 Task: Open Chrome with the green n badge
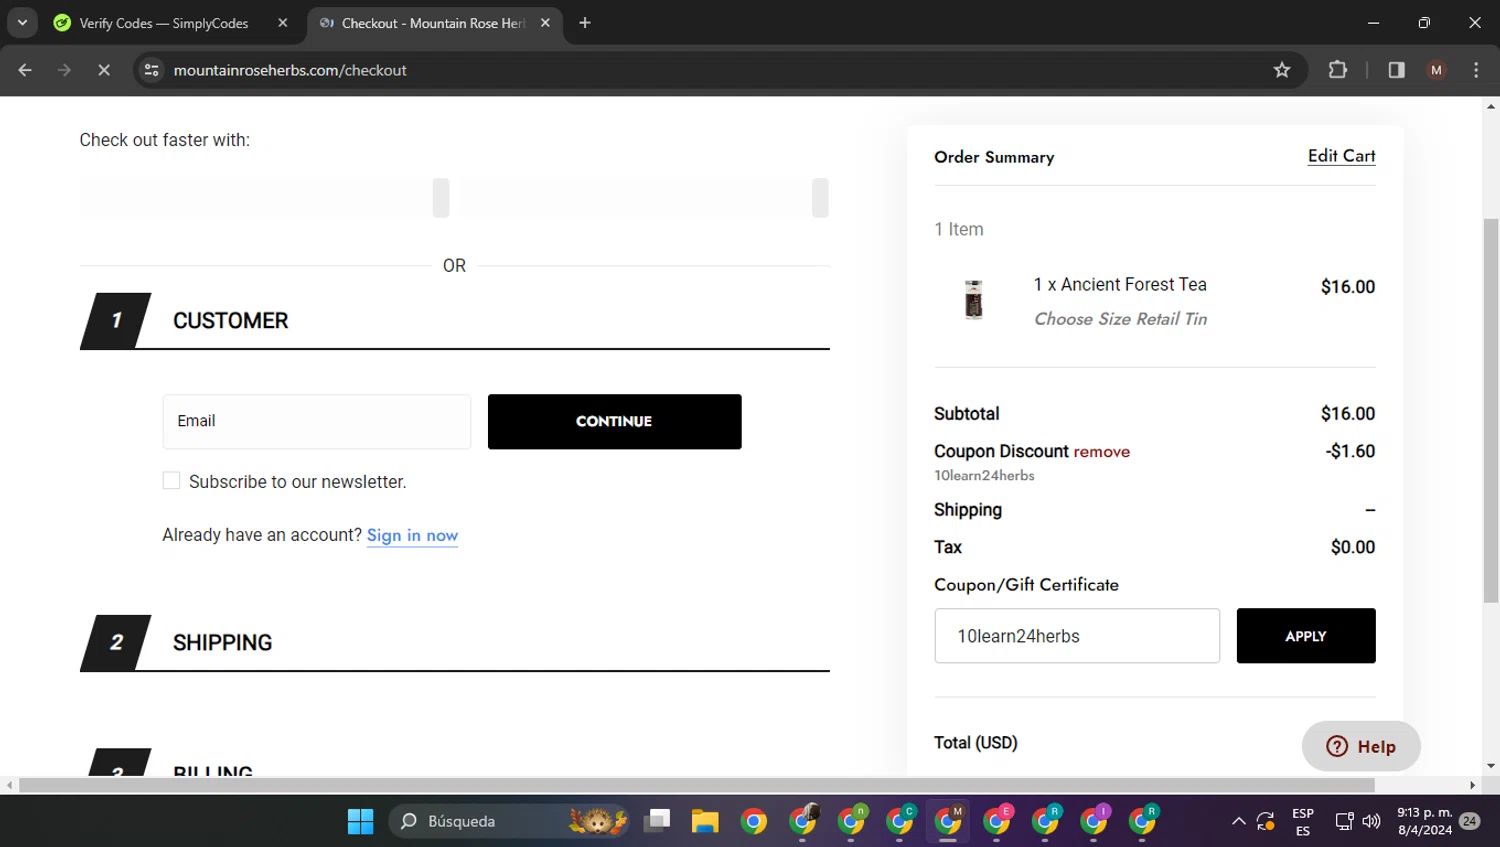coord(852,821)
